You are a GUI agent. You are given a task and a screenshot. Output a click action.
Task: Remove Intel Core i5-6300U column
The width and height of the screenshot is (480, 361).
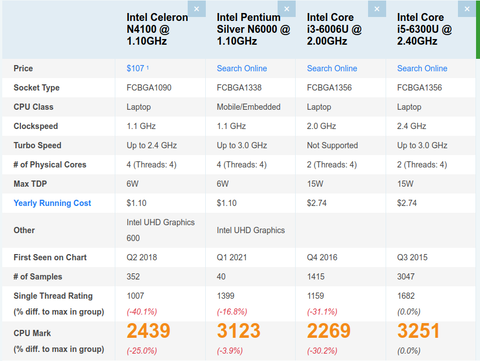(x=467, y=9)
